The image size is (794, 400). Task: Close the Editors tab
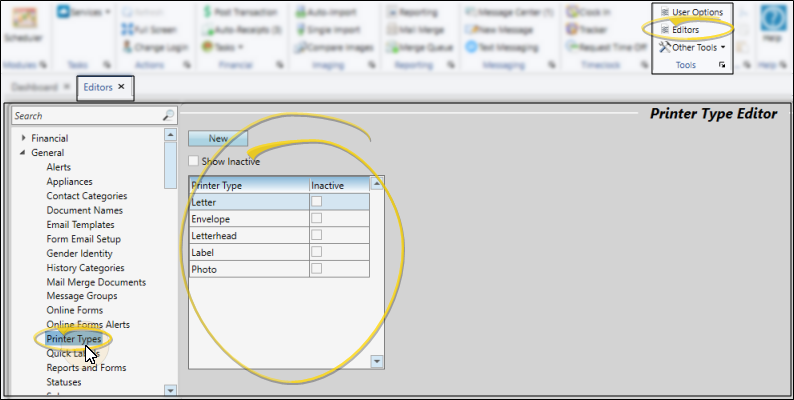(x=121, y=87)
